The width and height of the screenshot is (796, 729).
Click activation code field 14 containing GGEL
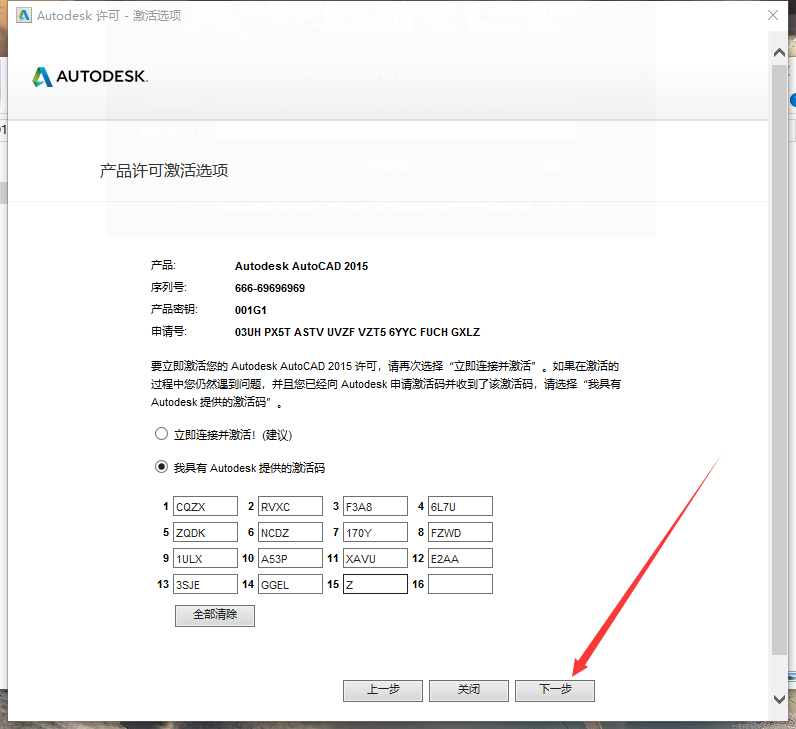[x=290, y=584]
